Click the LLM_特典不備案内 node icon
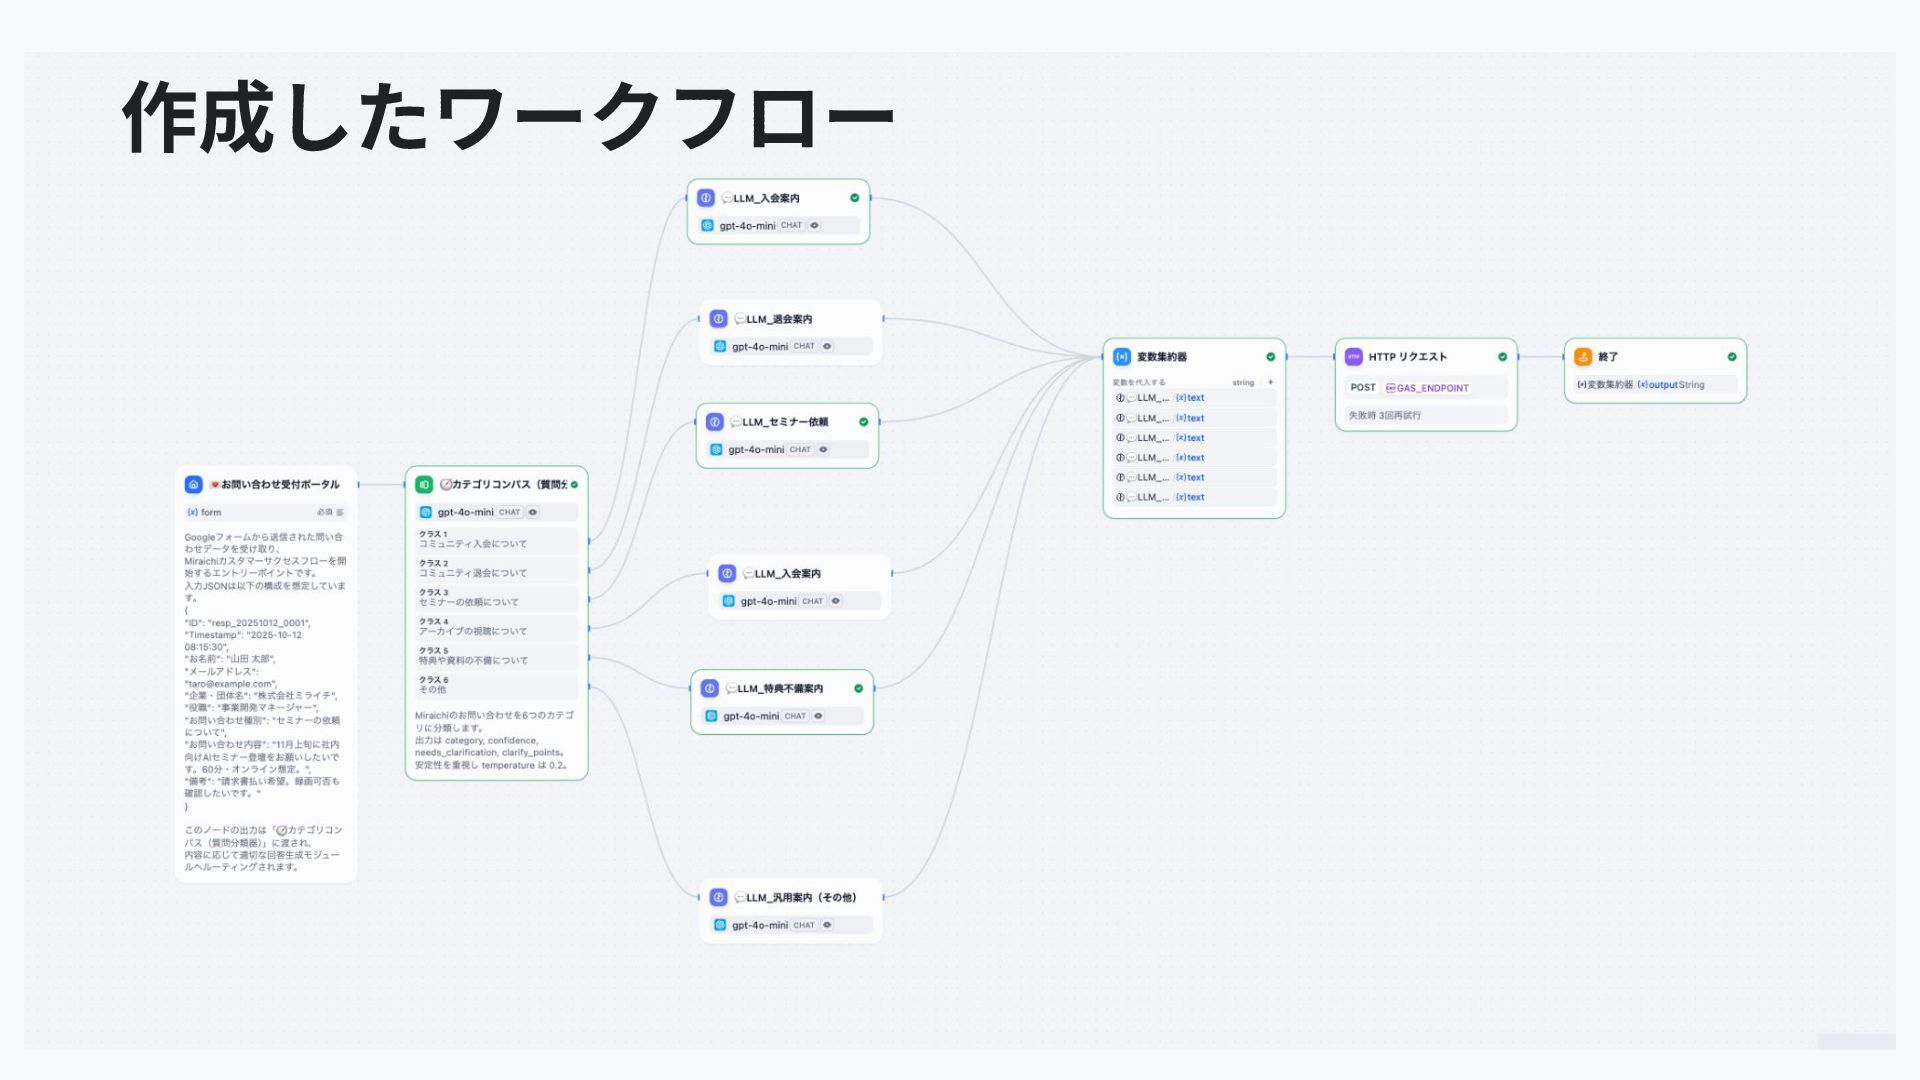Viewport: 1920px width, 1080px height. point(709,689)
